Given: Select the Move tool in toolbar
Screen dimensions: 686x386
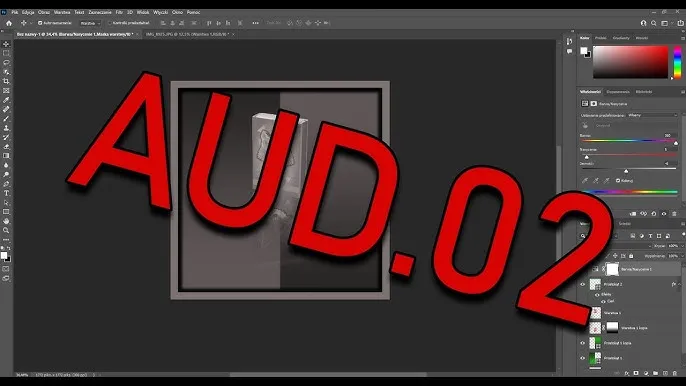Looking at the screenshot, I should pos(6,44).
